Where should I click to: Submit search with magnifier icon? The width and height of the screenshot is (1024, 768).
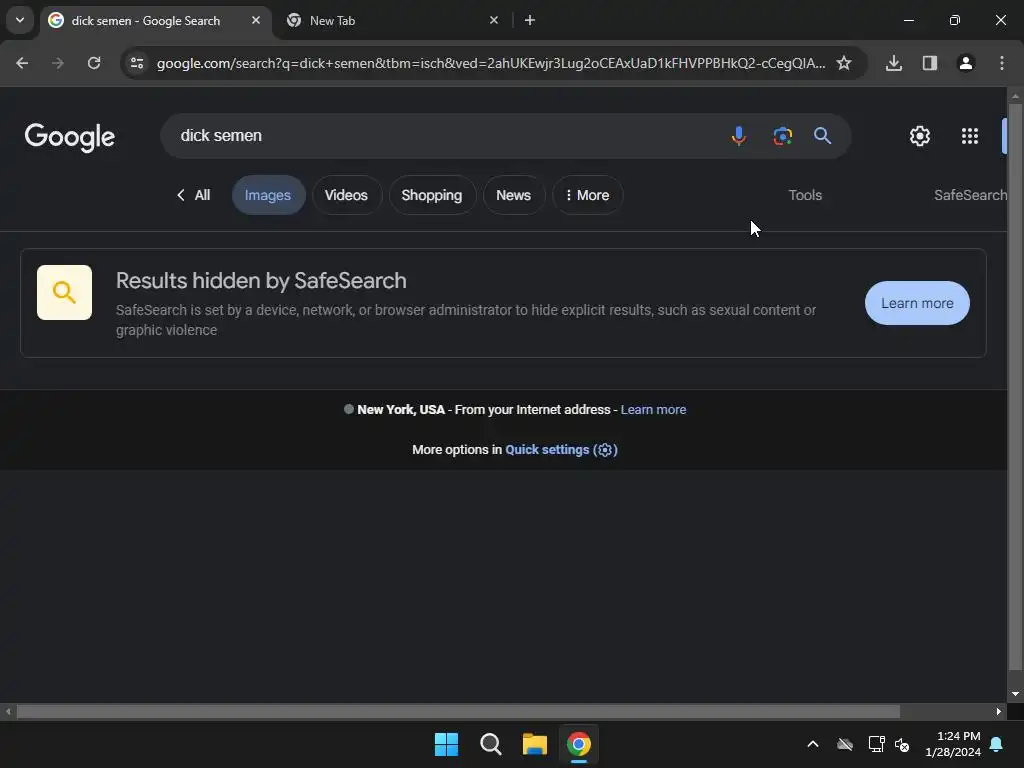[x=823, y=136]
